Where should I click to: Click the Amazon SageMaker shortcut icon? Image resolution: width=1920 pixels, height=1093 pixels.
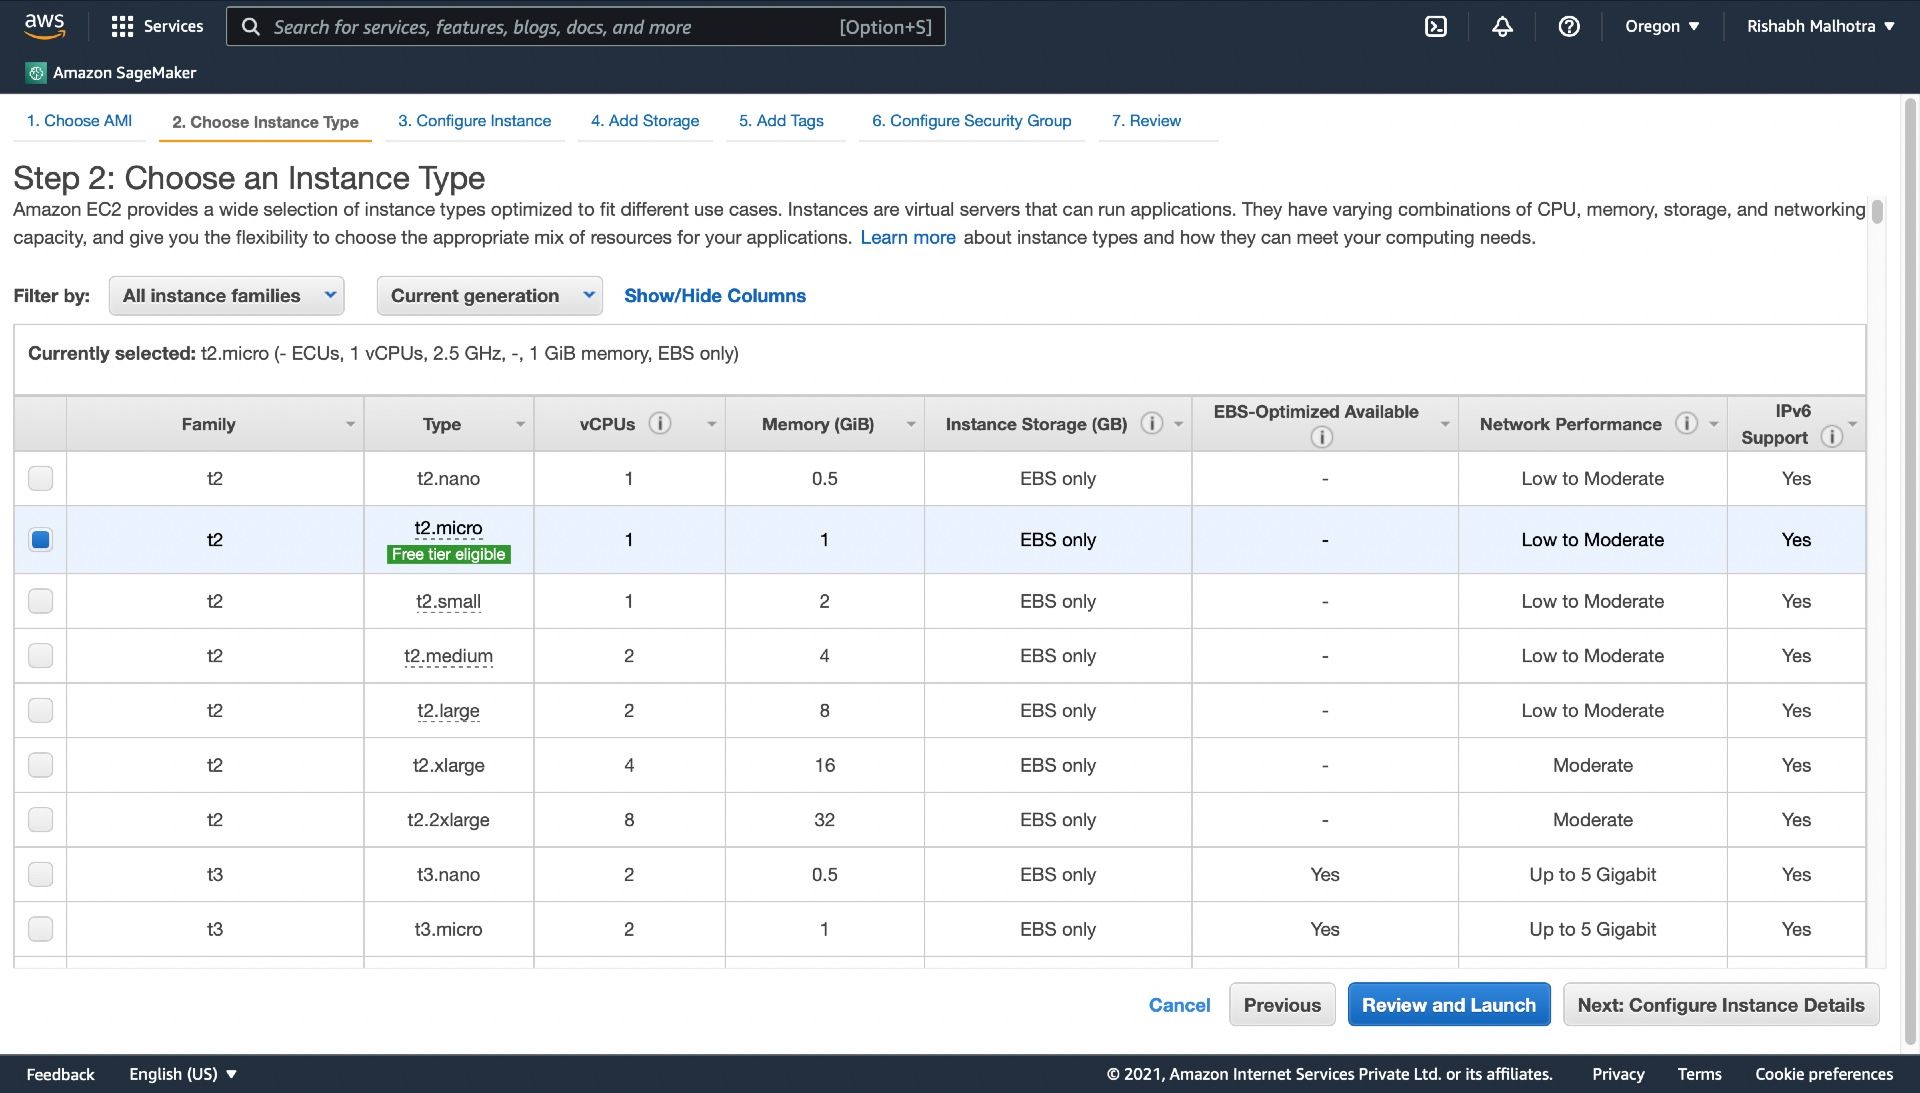point(36,73)
